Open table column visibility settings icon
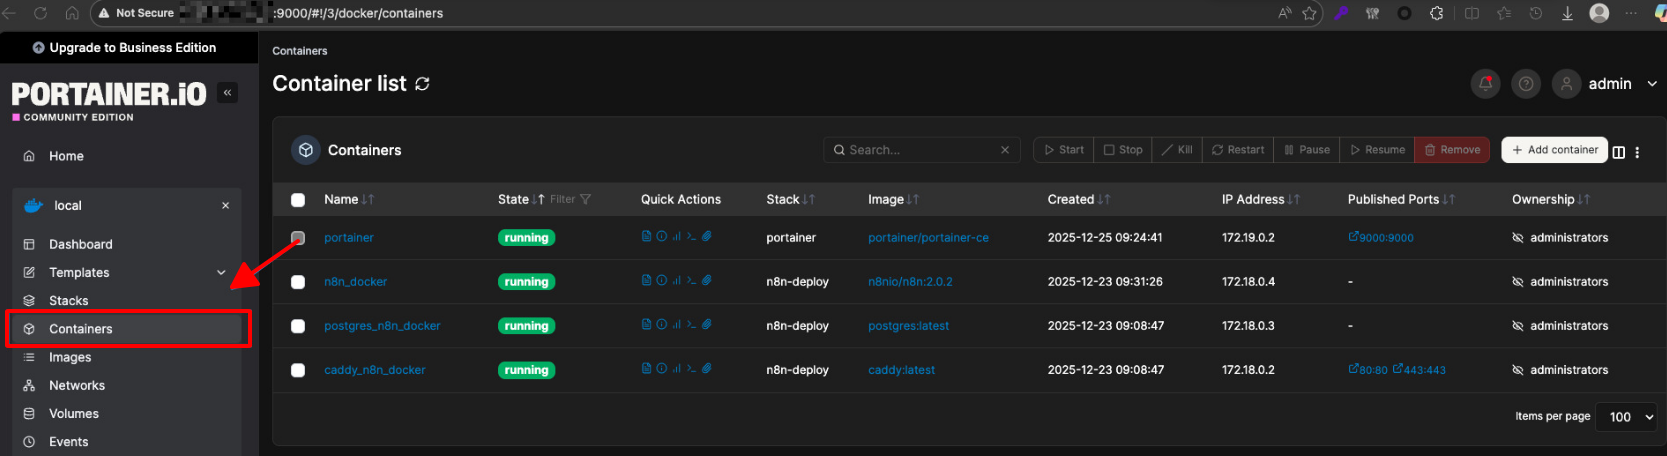The image size is (1667, 456). coord(1619,152)
